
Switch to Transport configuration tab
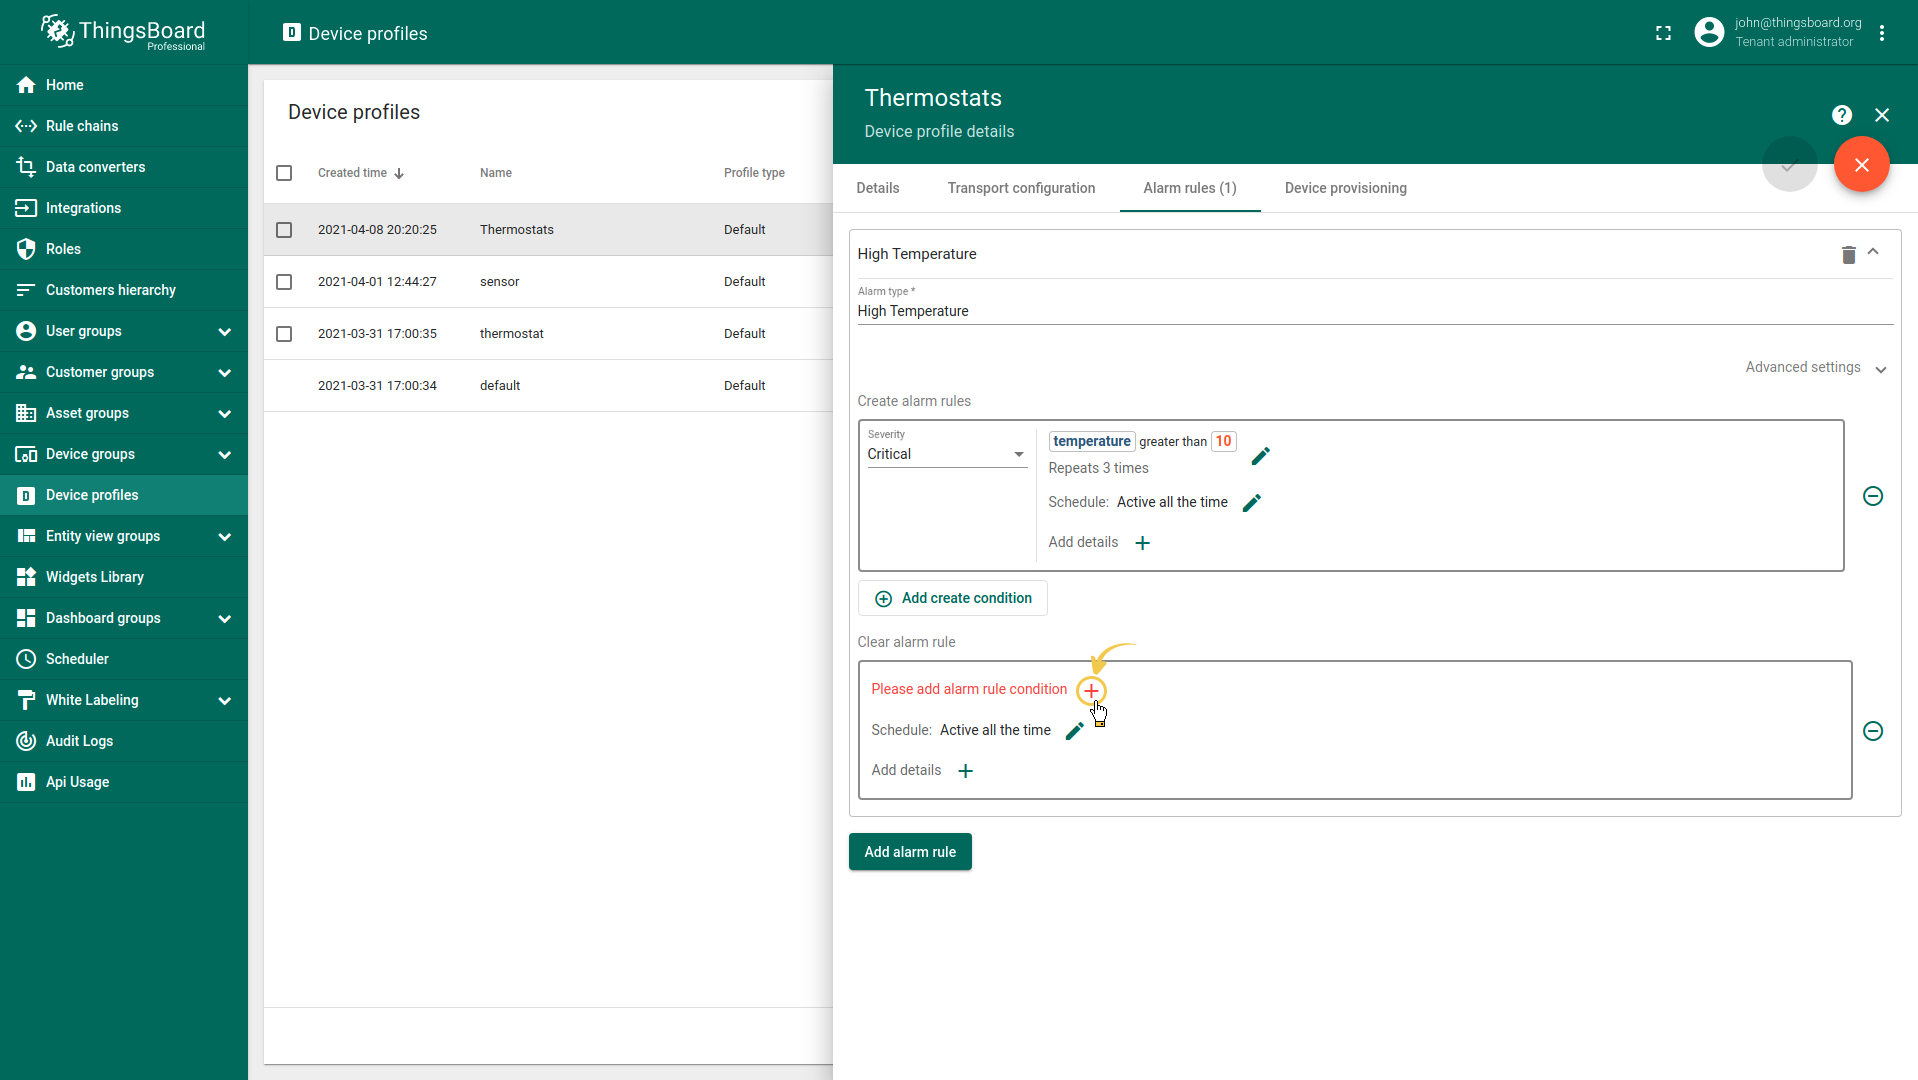coord(1021,188)
